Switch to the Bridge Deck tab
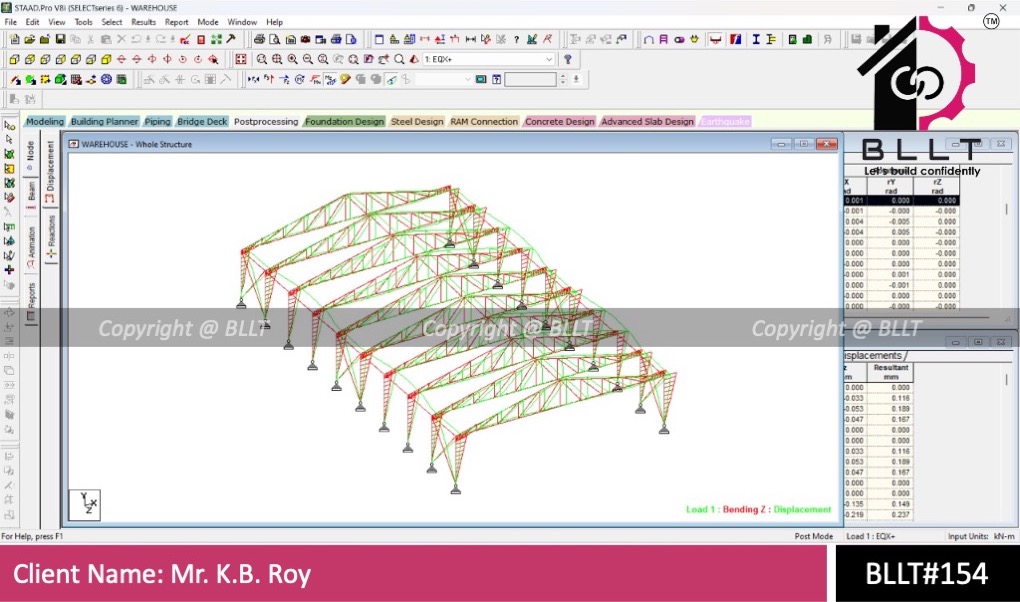 (202, 122)
